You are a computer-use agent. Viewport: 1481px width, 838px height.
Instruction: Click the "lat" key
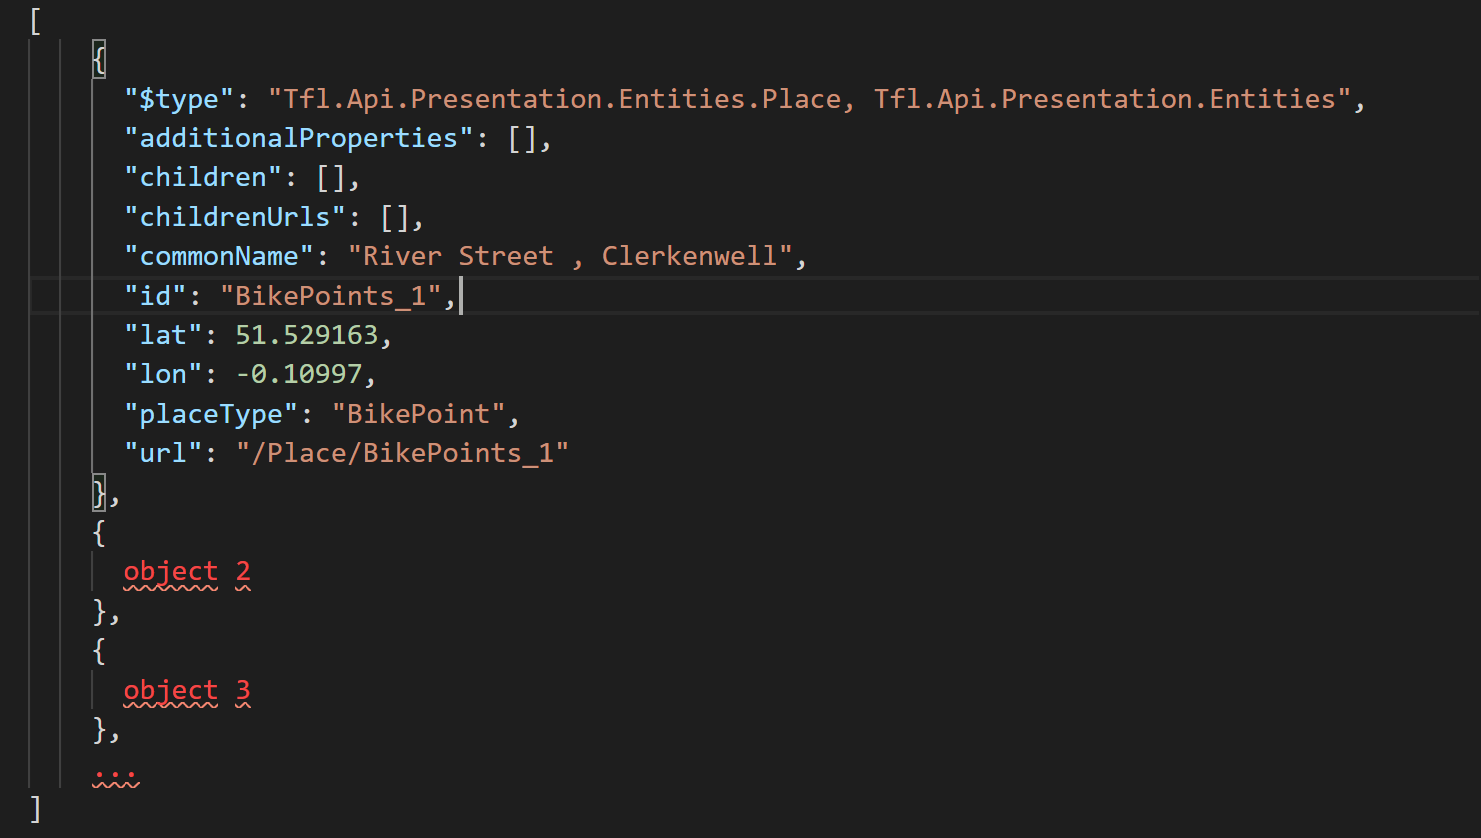click(x=163, y=335)
